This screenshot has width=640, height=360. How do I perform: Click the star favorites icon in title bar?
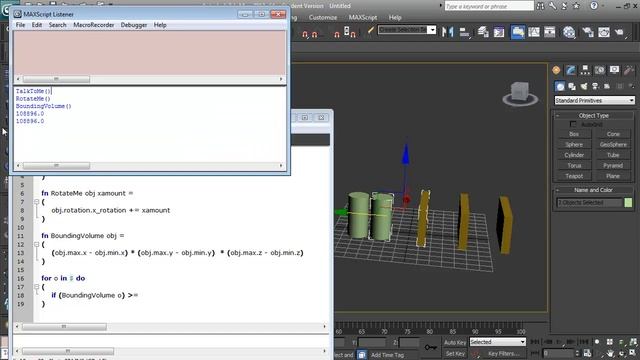576,6
